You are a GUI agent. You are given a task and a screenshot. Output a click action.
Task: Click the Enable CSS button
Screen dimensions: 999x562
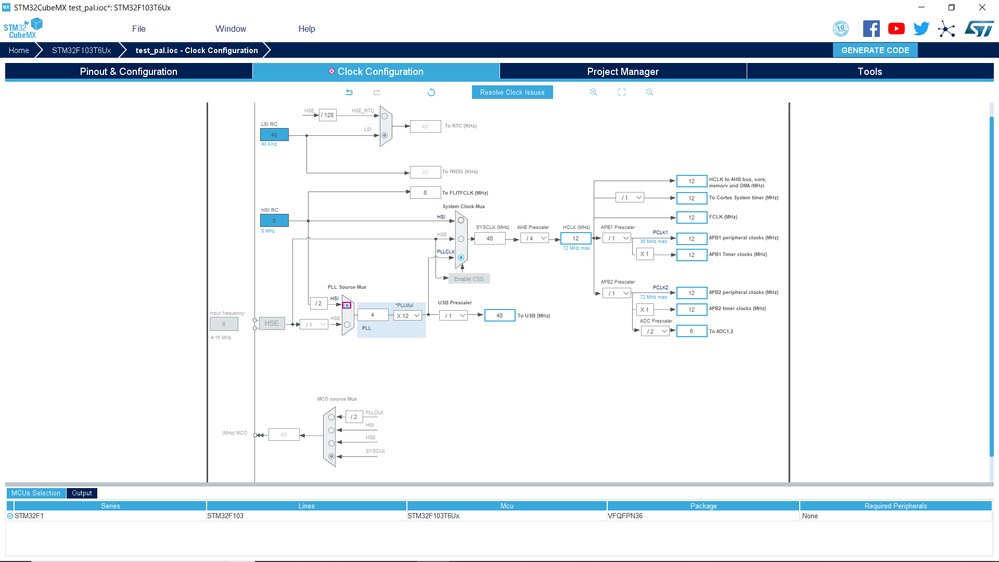pos(469,279)
